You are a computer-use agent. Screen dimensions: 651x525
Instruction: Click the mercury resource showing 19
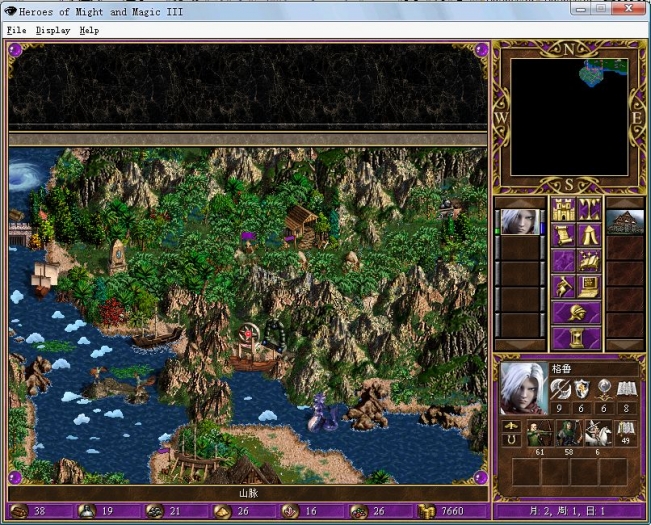97,511
